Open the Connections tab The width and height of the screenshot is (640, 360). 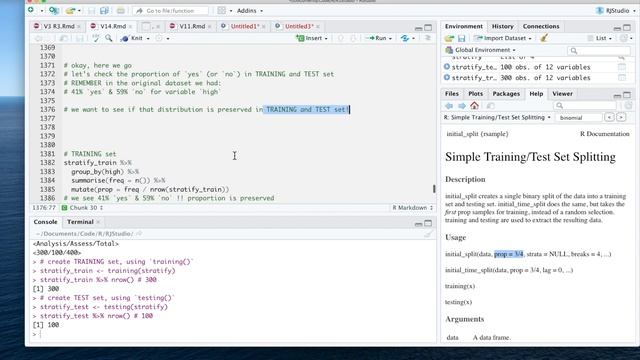pos(541,26)
